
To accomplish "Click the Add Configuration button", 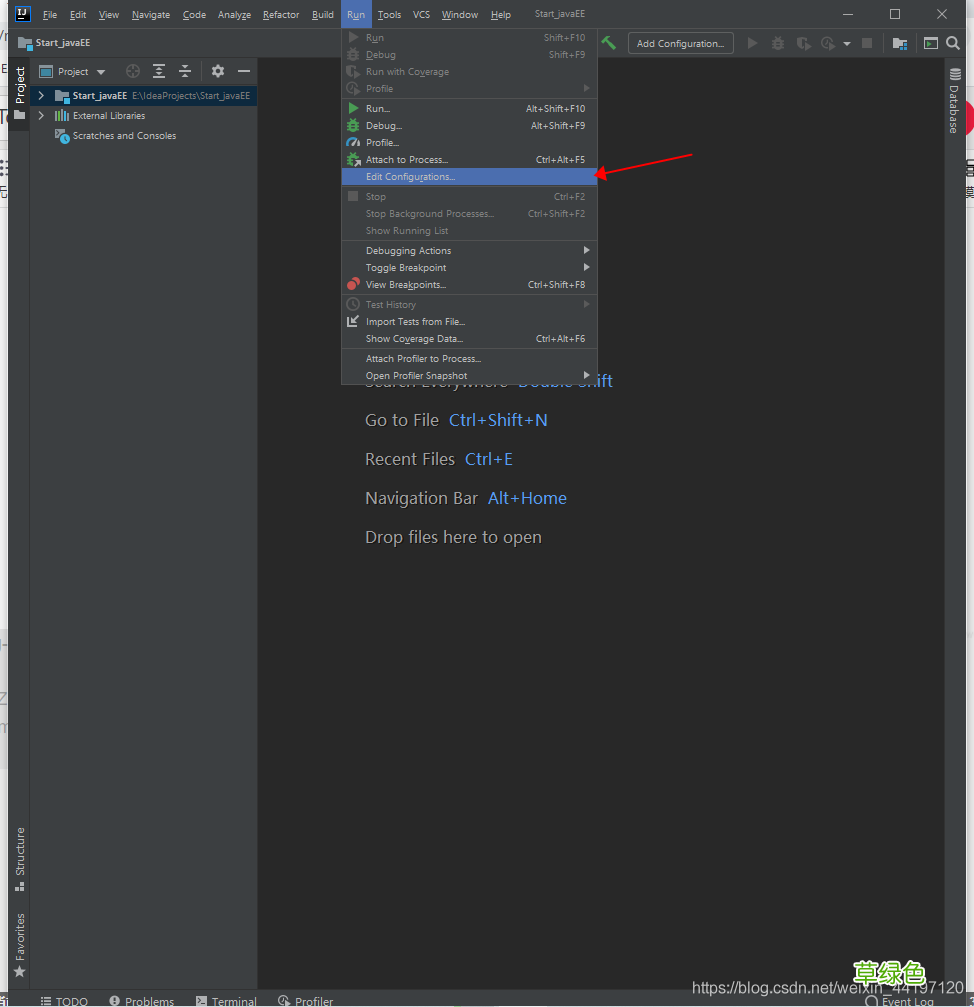I will click(680, 43).
